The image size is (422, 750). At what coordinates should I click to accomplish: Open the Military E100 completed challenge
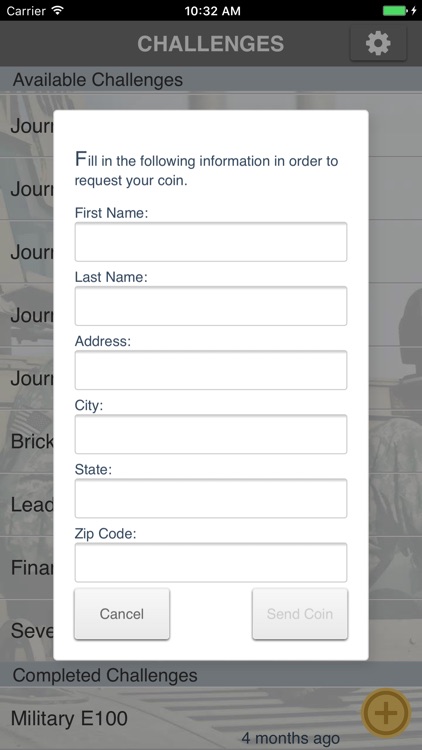coord(211,718)
